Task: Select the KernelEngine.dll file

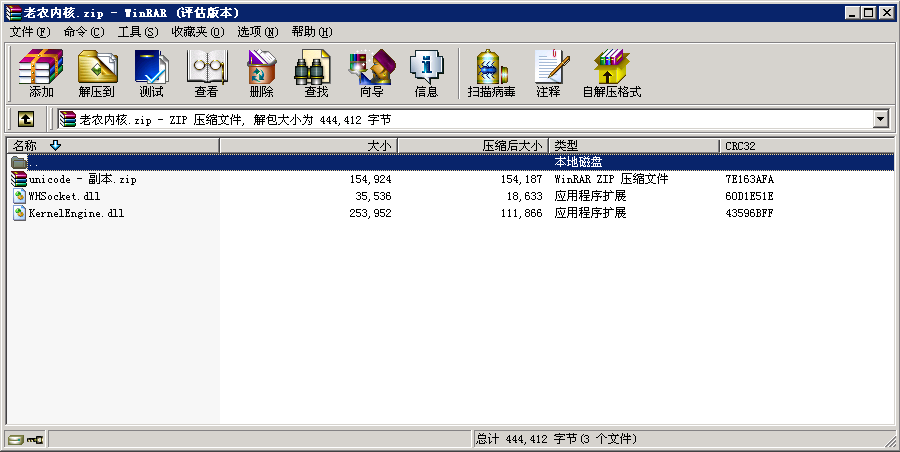Action: point(76,213)
